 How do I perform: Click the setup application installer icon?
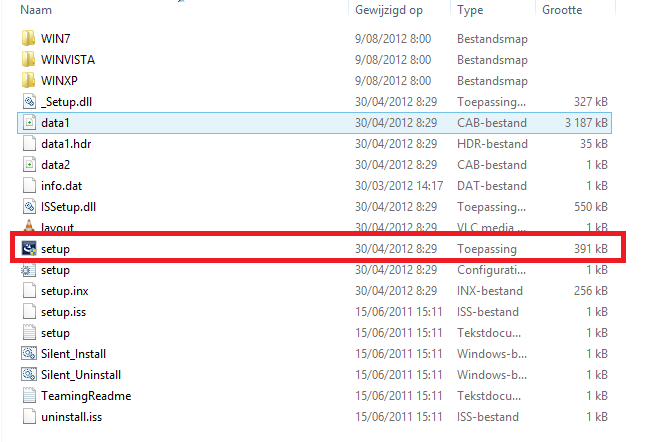[29, 249]
